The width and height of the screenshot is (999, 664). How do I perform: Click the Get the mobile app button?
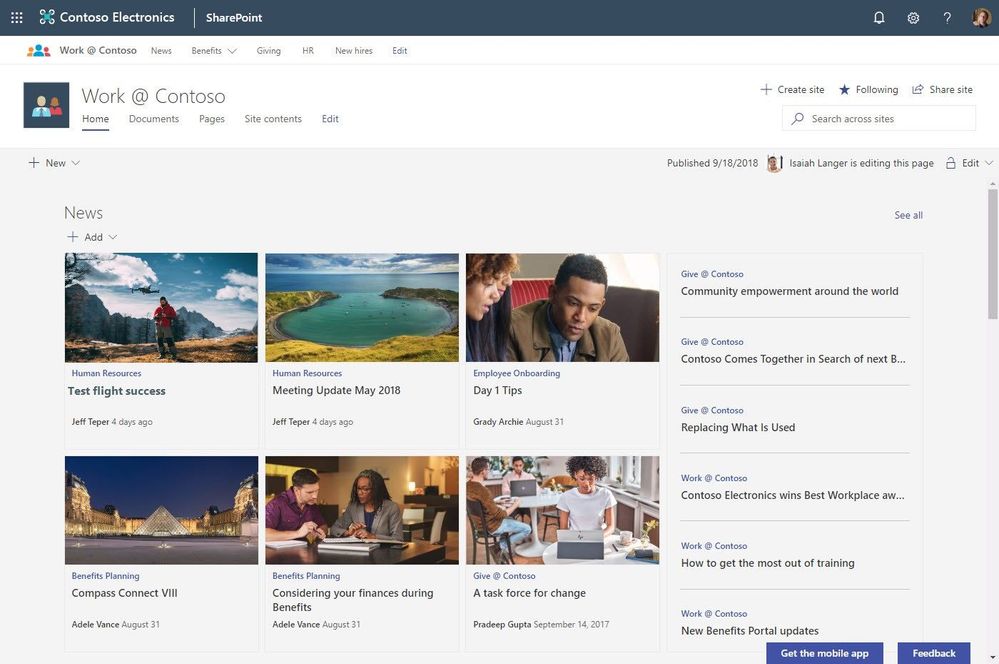click(x=824, y=653)
